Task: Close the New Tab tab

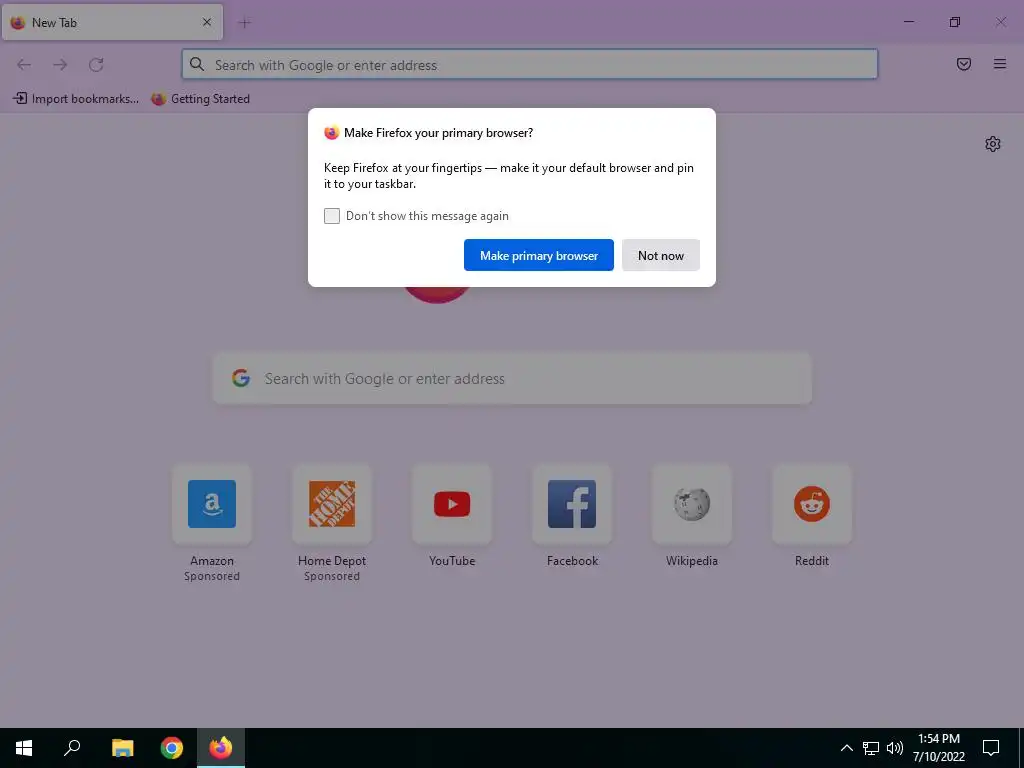Action: coord(207,22)
